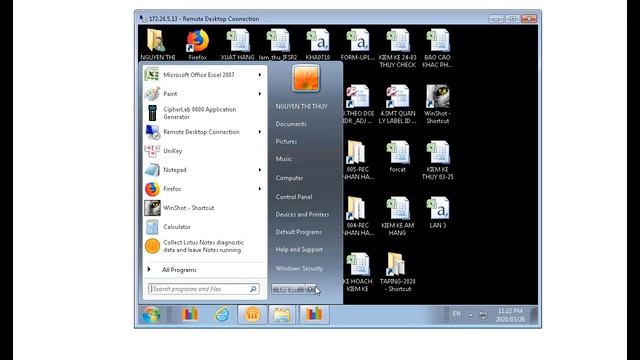Click the user account flower picture

(306, 78)
